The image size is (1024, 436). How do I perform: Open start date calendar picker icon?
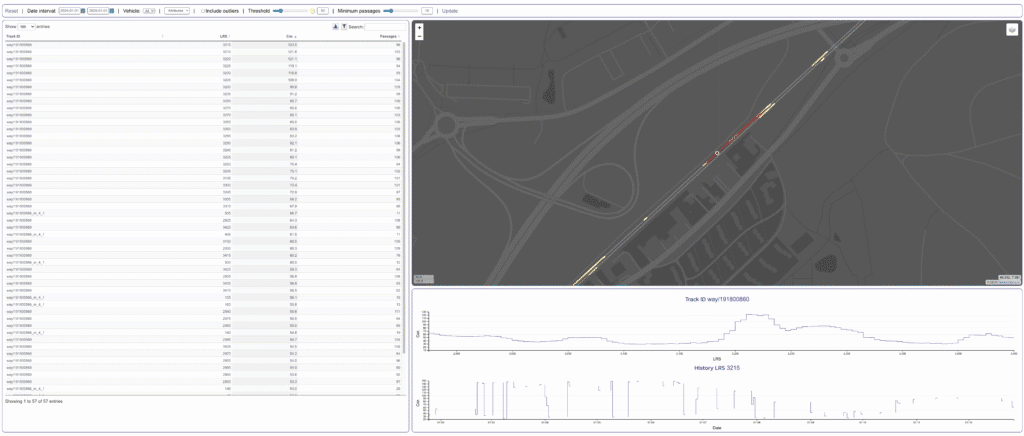pos(83,10)
